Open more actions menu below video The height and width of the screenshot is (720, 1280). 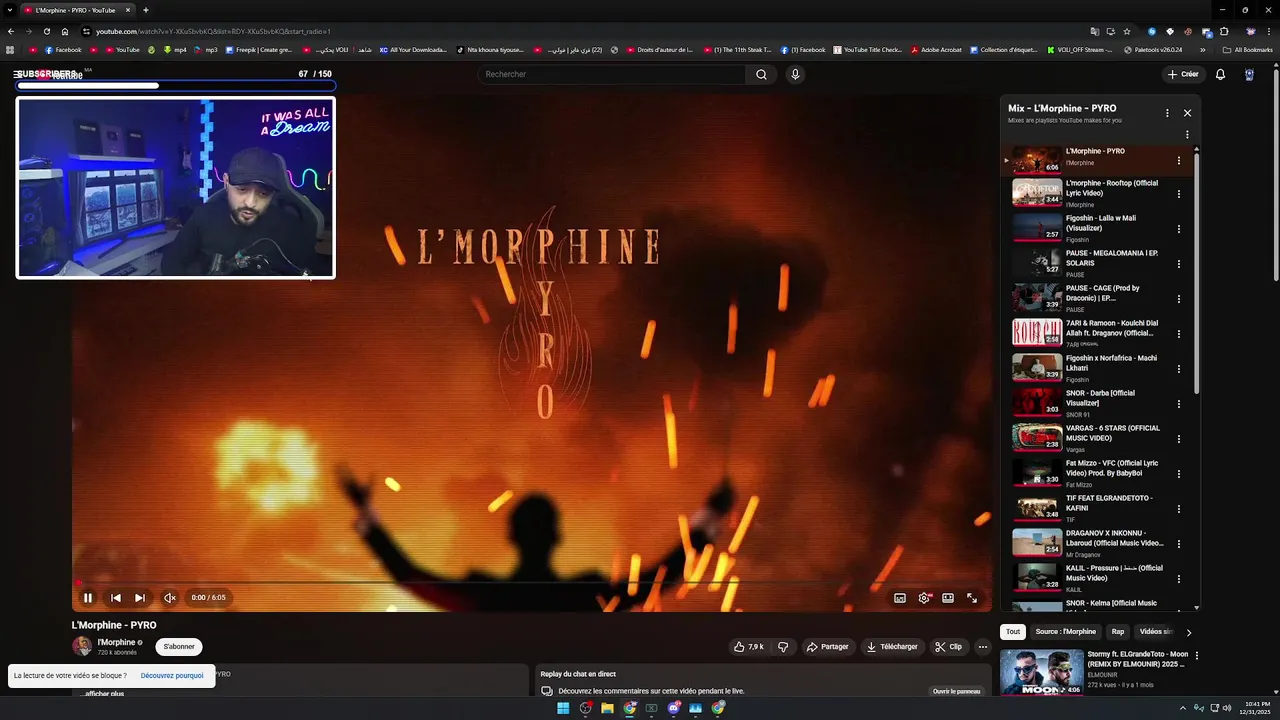coord(983,647)
